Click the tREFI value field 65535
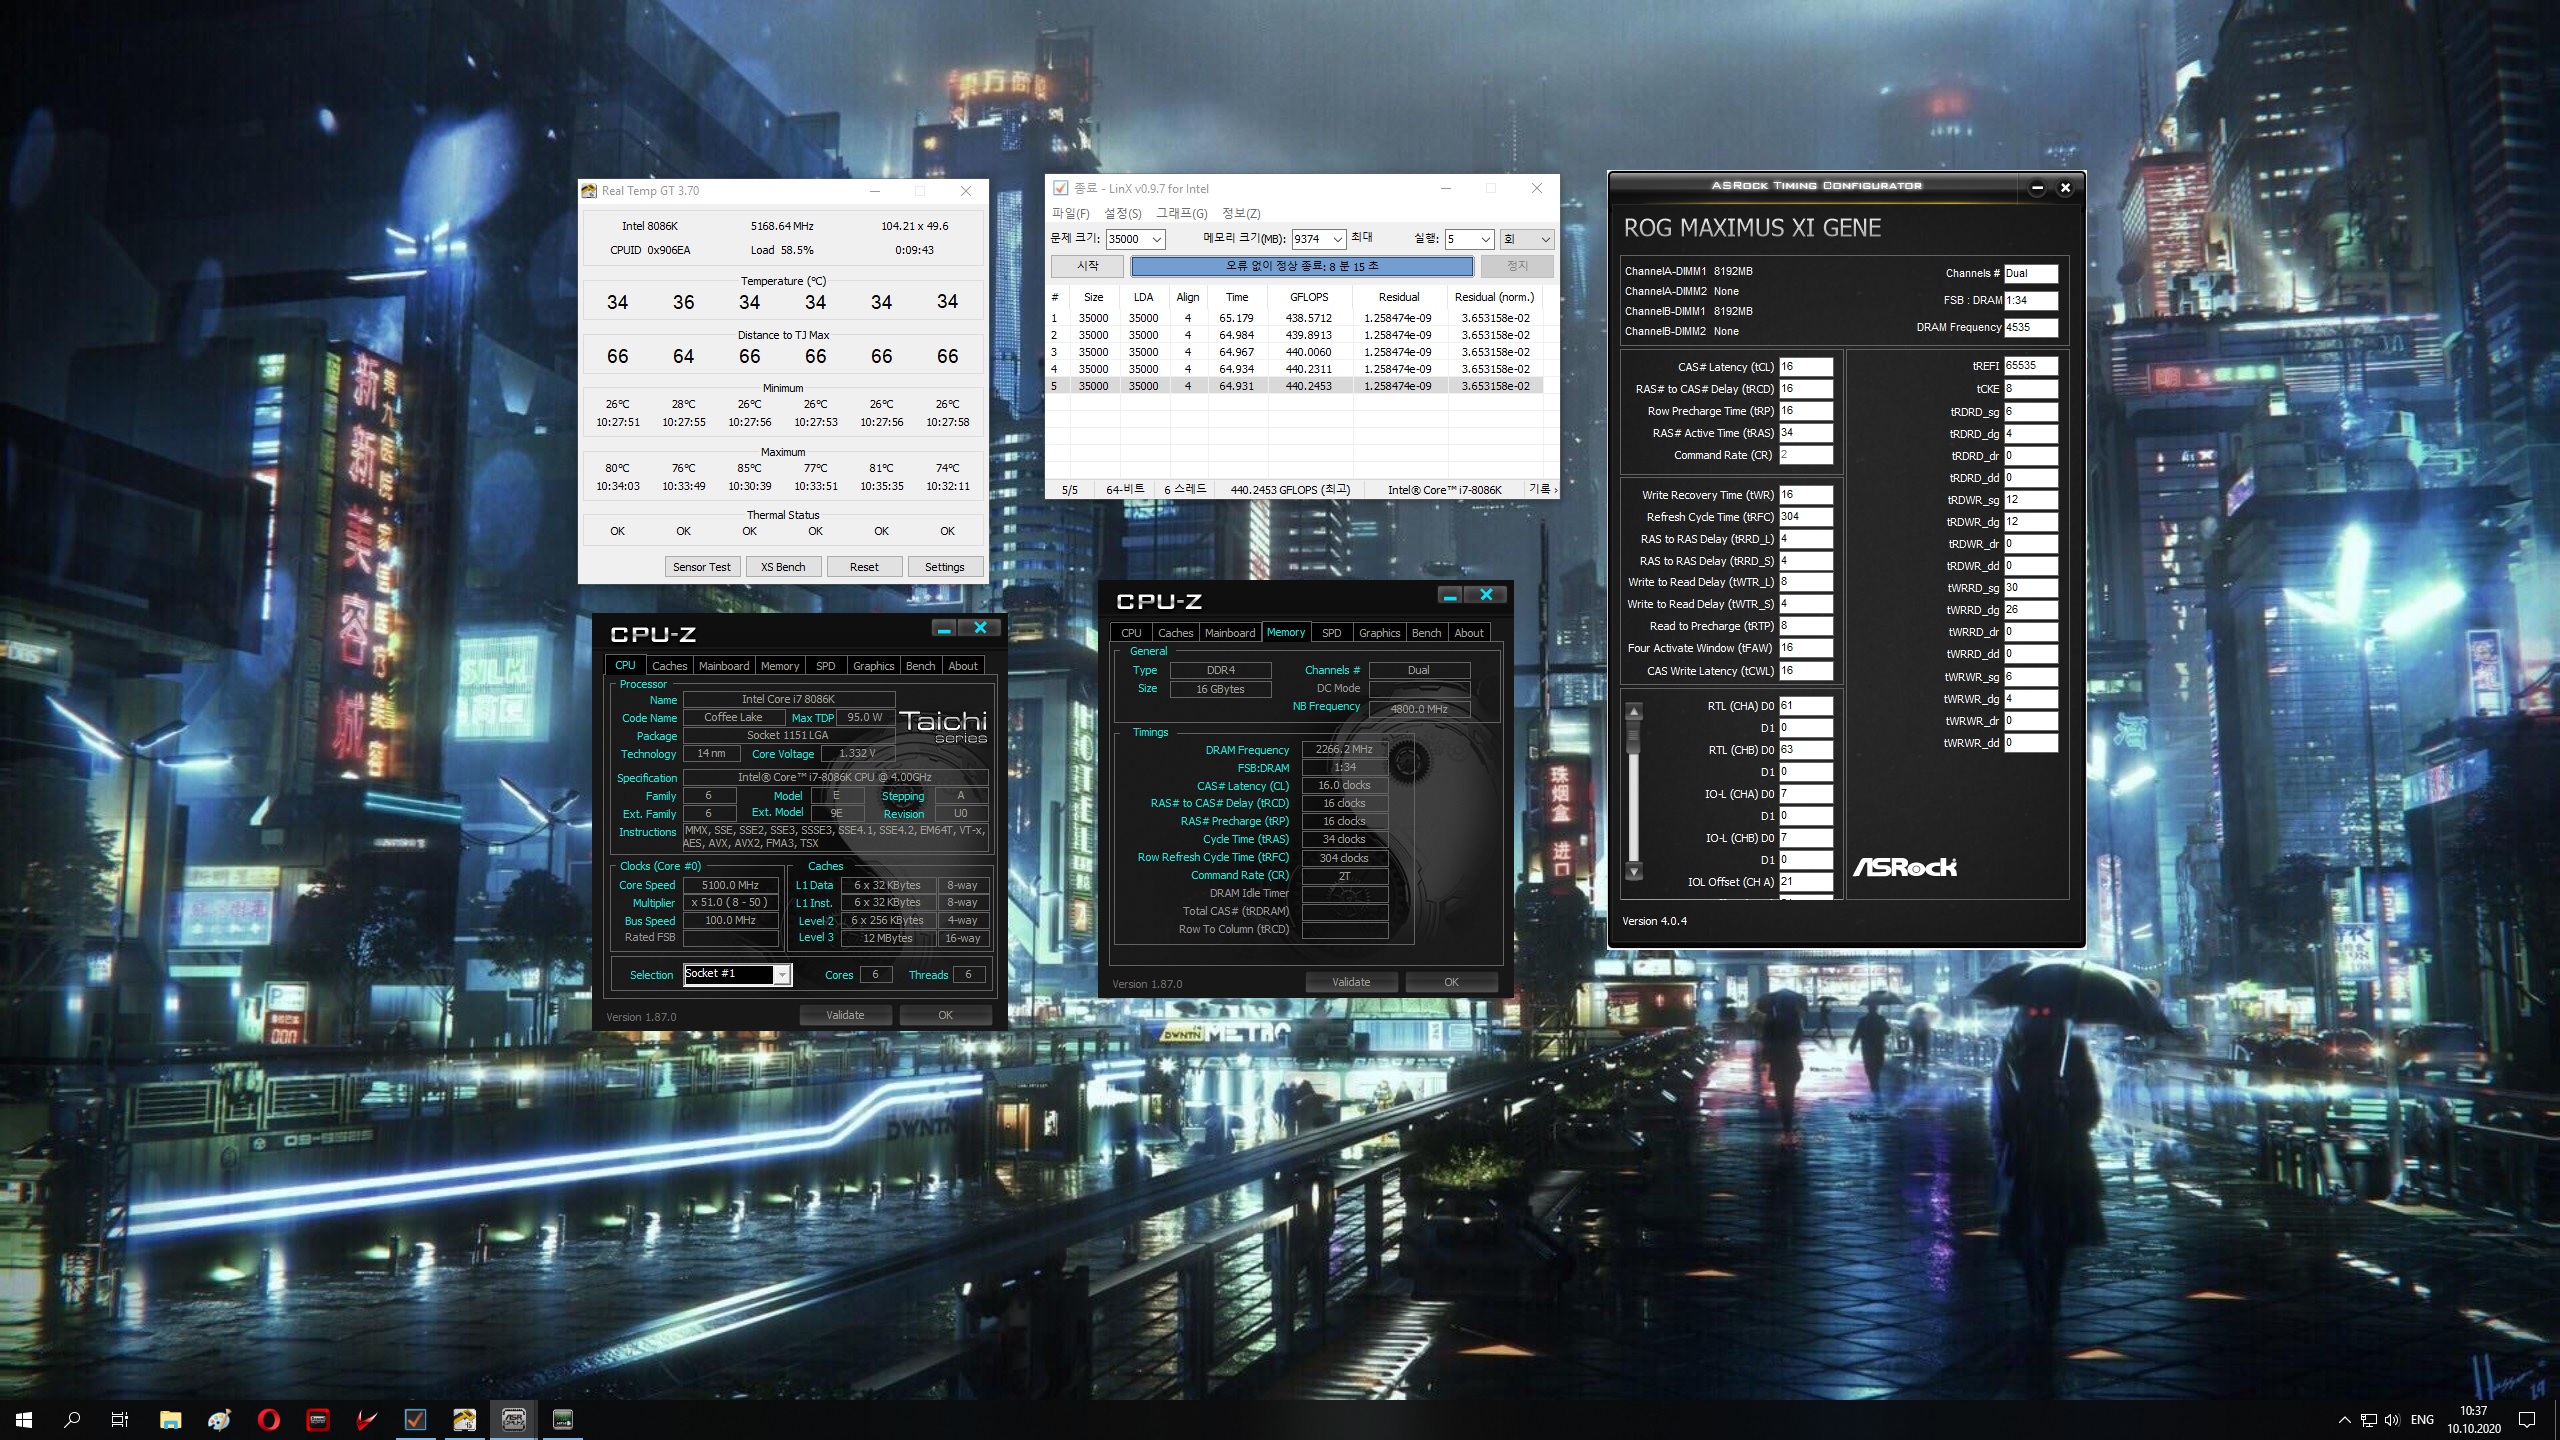 click(2030, 366)
